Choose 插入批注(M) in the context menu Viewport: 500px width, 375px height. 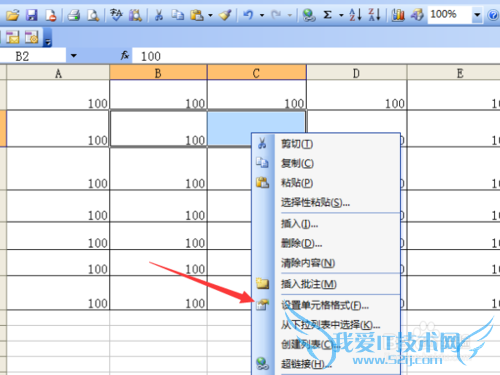tap(327, 284)
